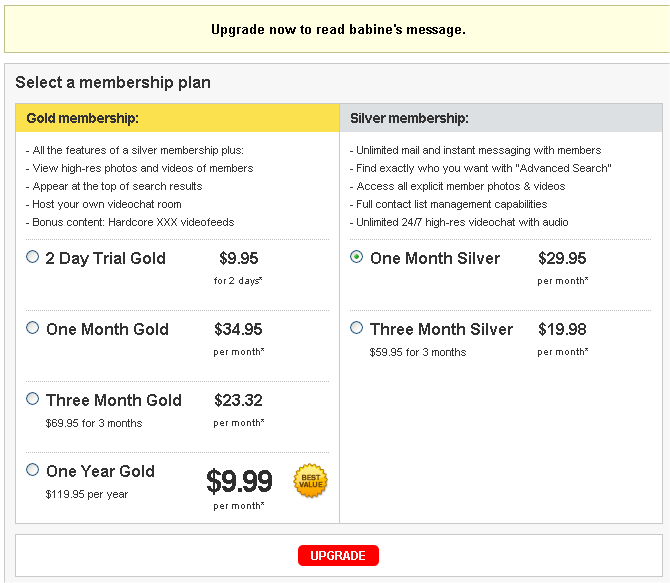Choose the One Month Gold radio option
The height and width of the screenshot is (583, 670).
point(32,328)
